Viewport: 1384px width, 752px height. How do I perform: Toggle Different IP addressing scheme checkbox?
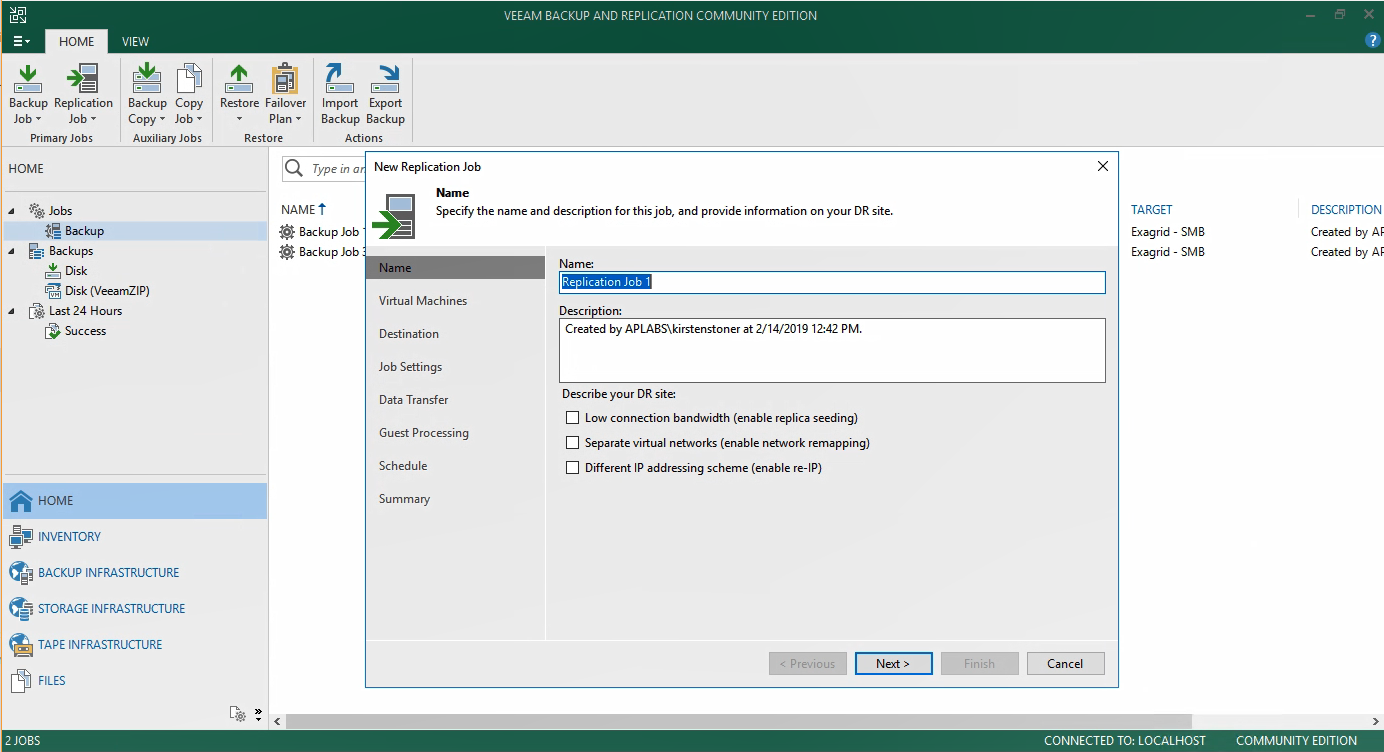tap(573, 467)
